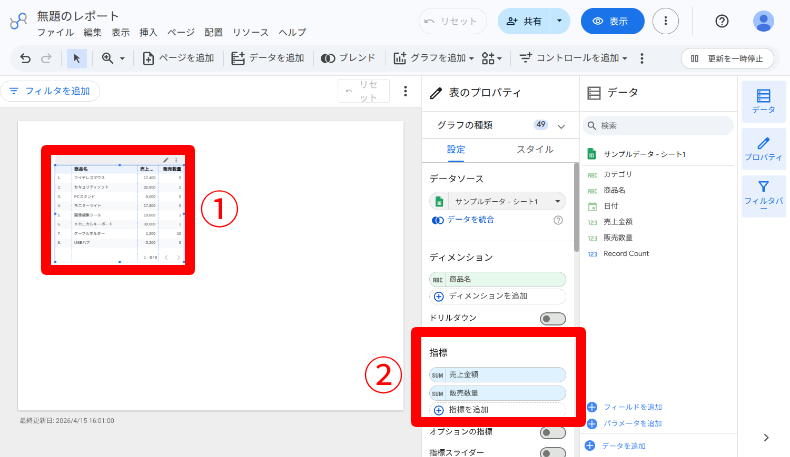Click the undo arrow in toolbar
This screenshot has height=457, width=790.
25,58
